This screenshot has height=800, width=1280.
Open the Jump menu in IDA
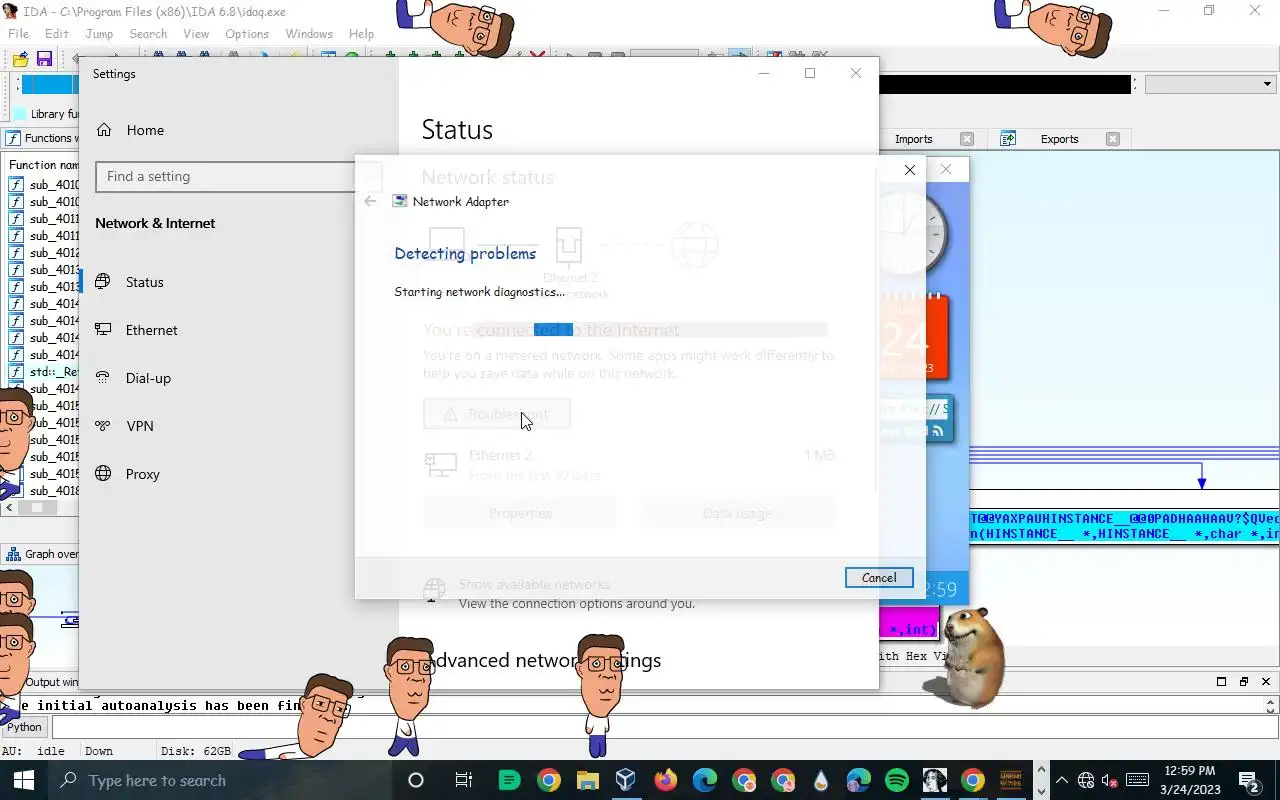[99, 33]
